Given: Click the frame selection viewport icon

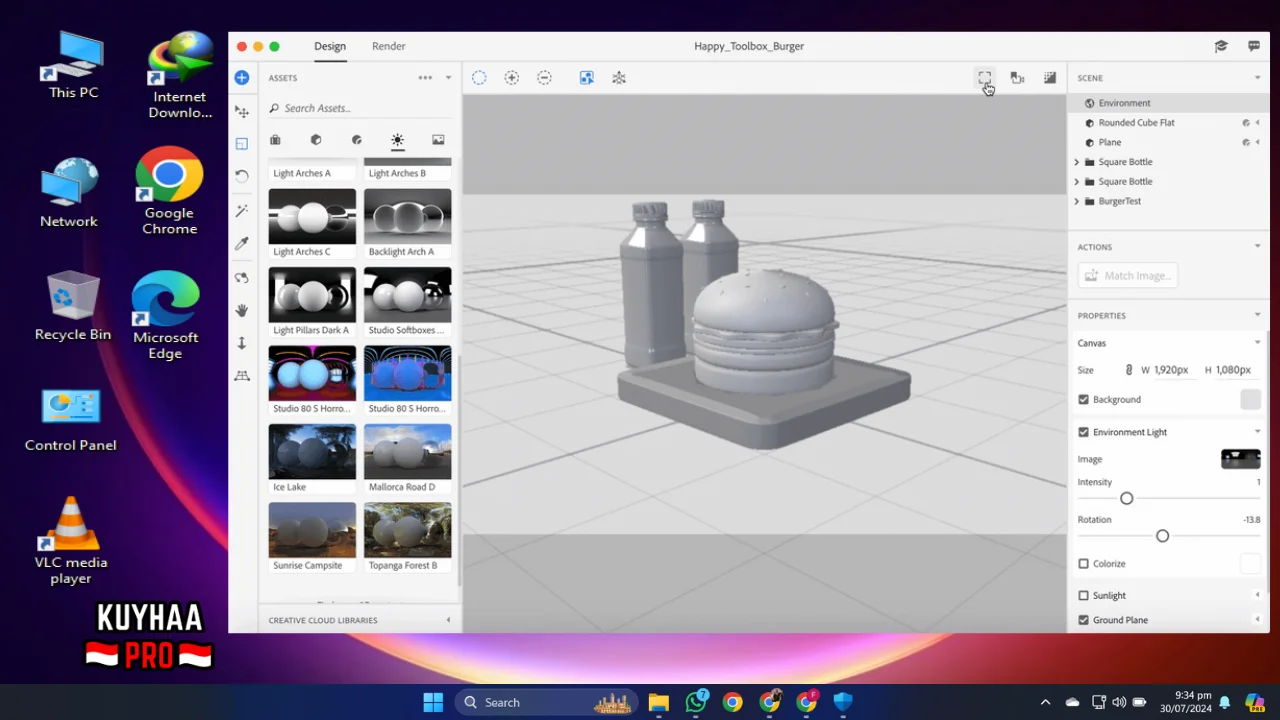Looking at the screenshot, I should [x=985, y=78].
